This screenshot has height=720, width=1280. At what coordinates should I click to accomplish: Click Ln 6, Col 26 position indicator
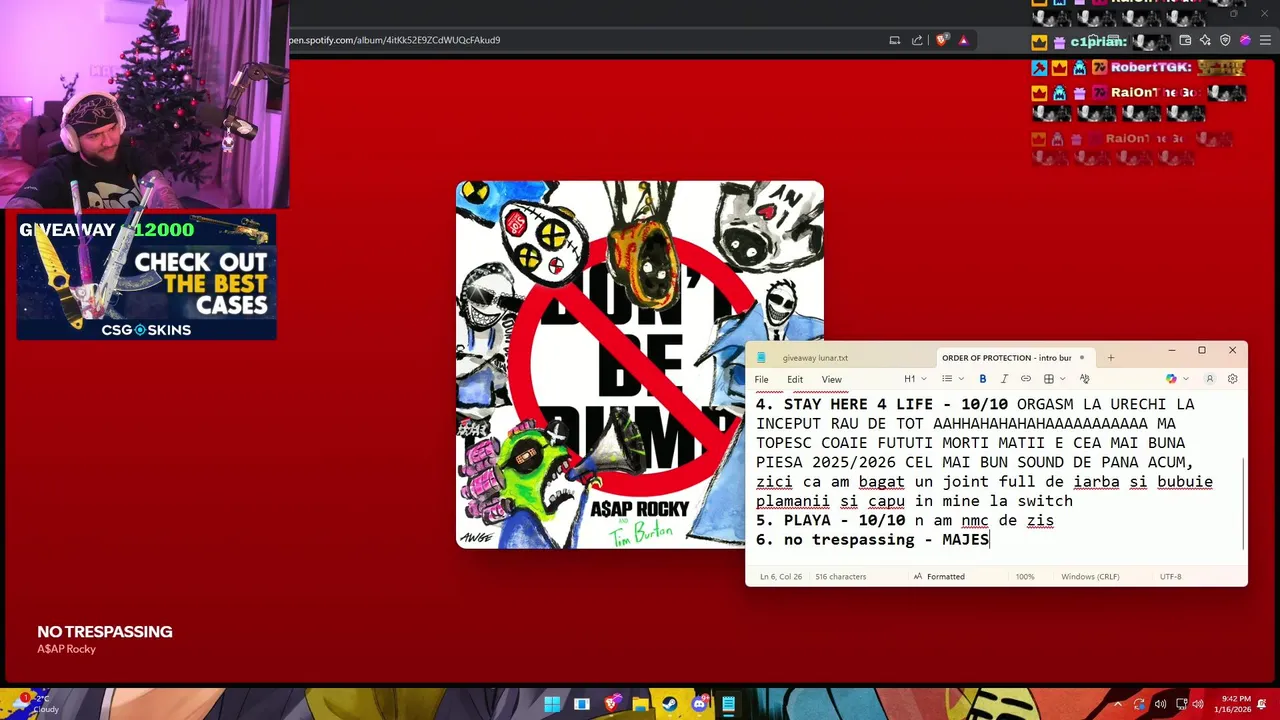pos(781,577)
